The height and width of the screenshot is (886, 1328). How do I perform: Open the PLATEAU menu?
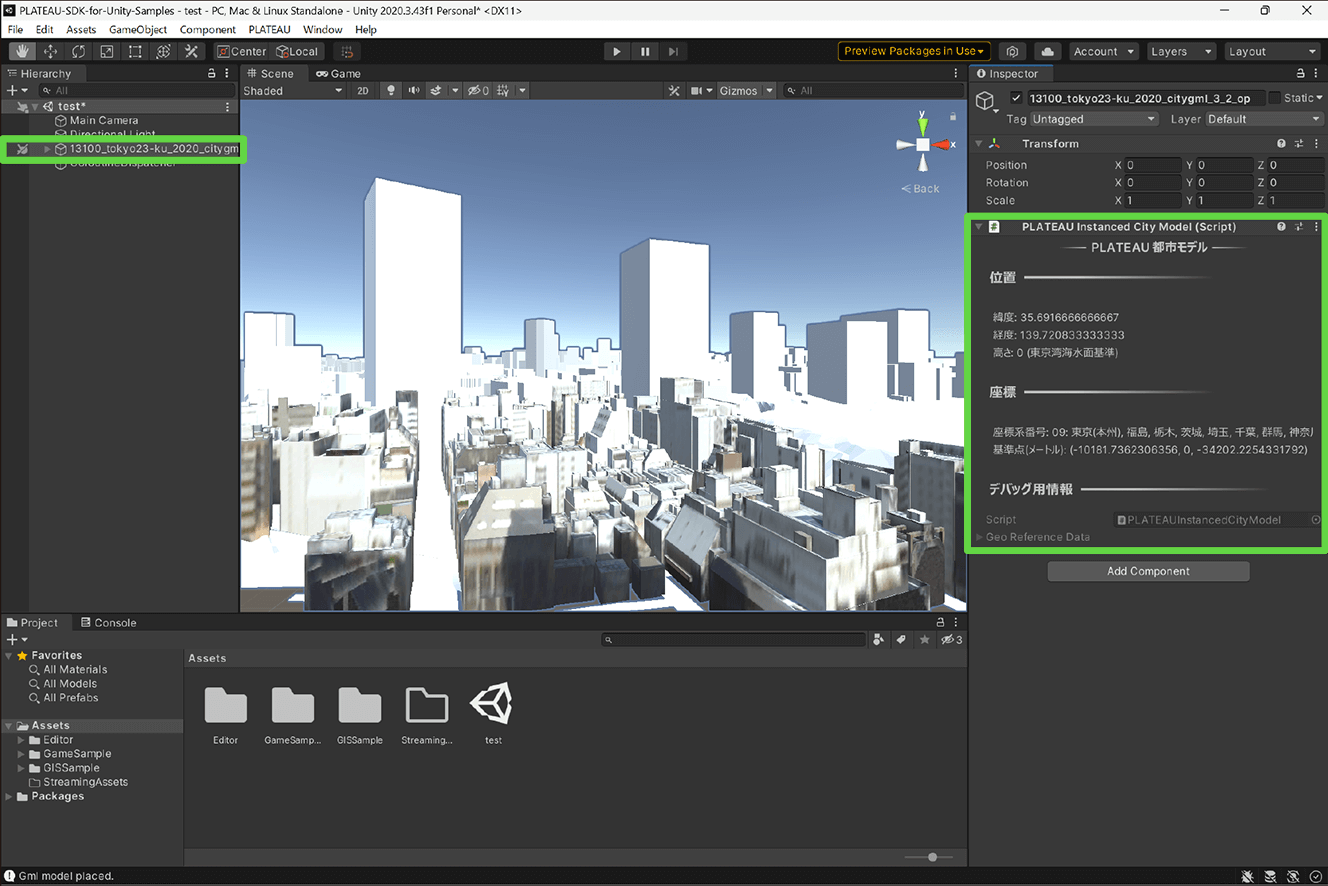tap(269, 29)
